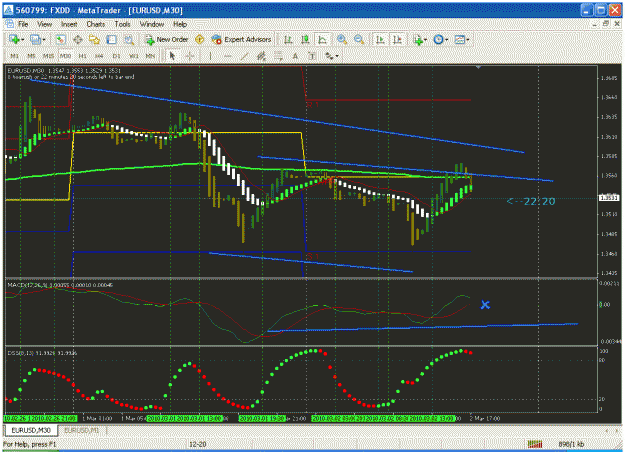Switch to Line Chart display
The image size is (625, 452).
pos(322,39)
